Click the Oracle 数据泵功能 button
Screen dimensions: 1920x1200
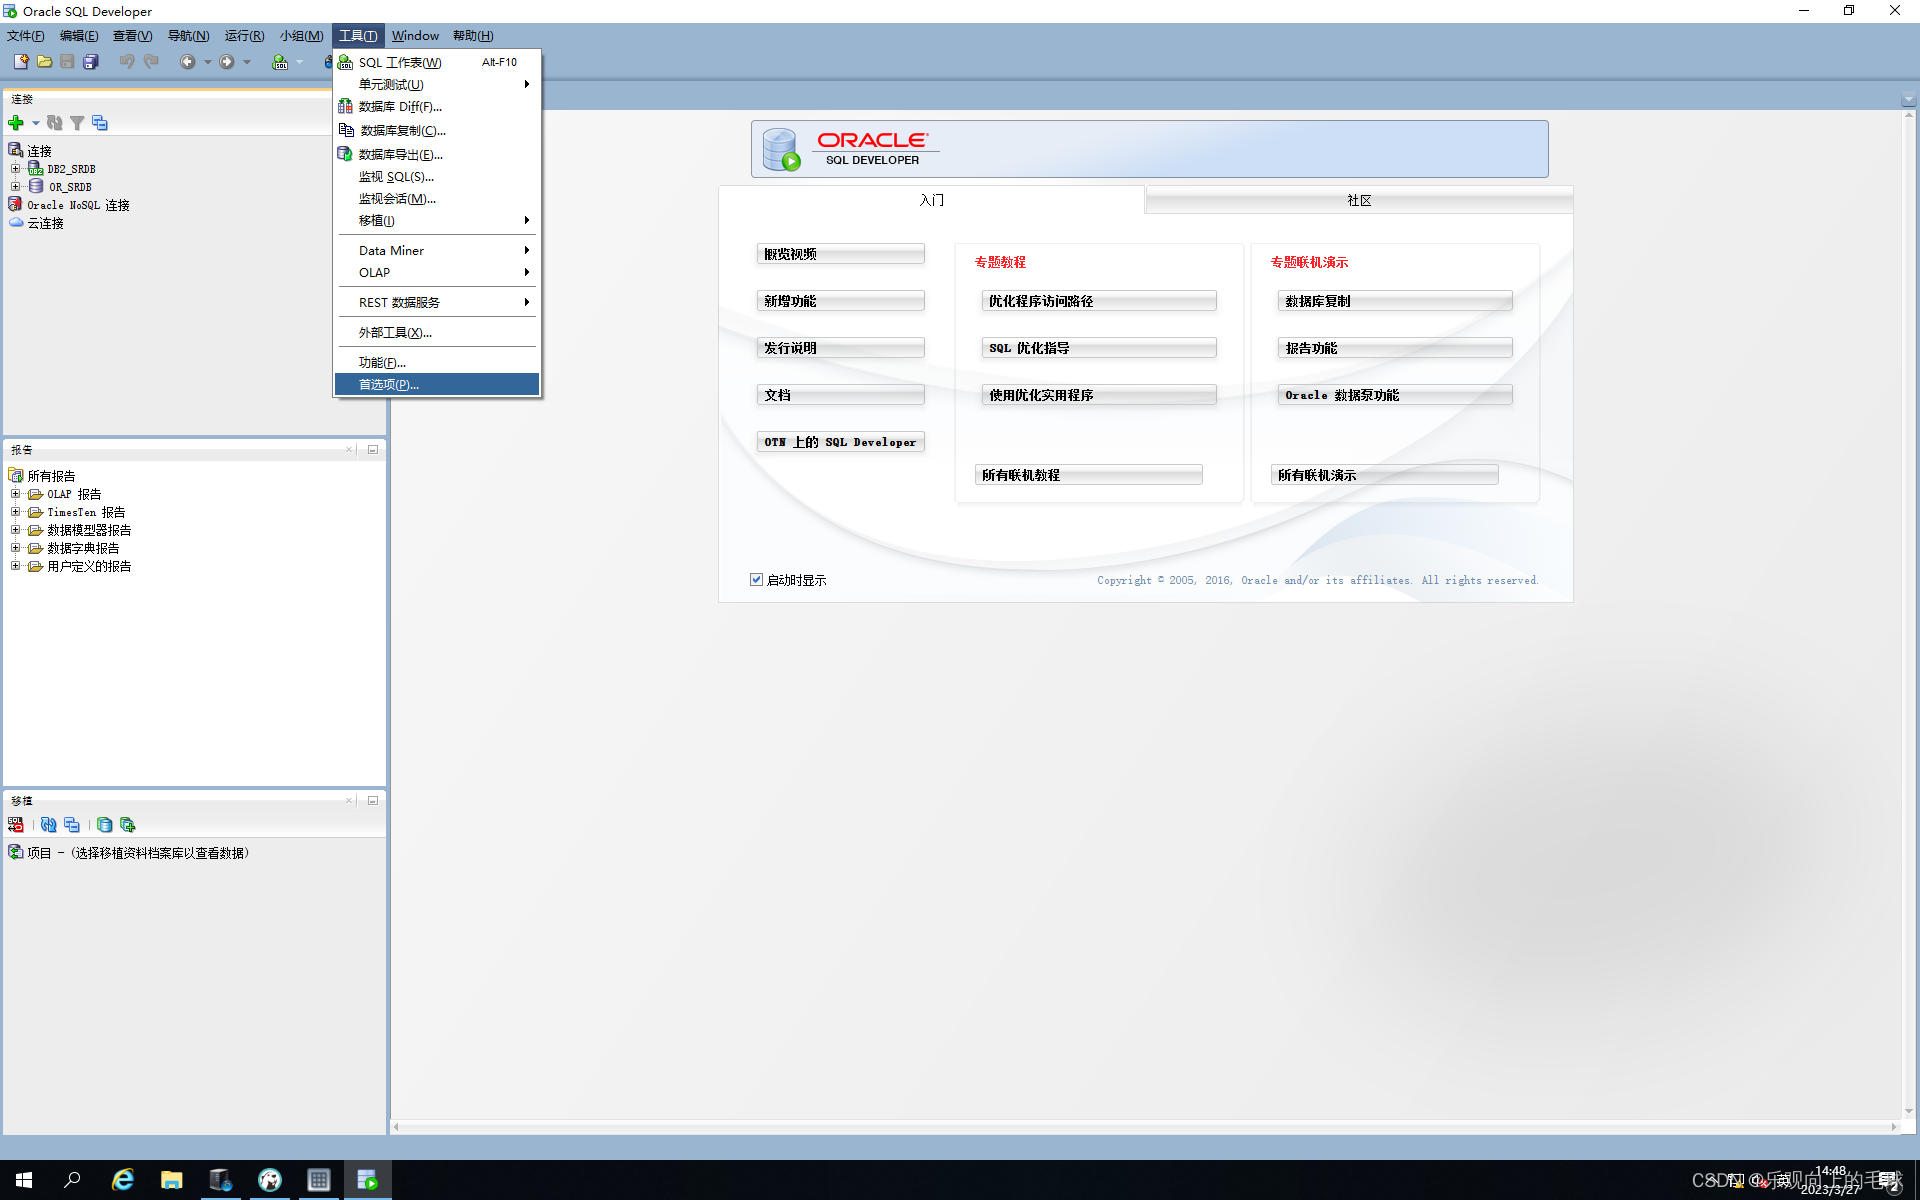tap(1395, 395)
